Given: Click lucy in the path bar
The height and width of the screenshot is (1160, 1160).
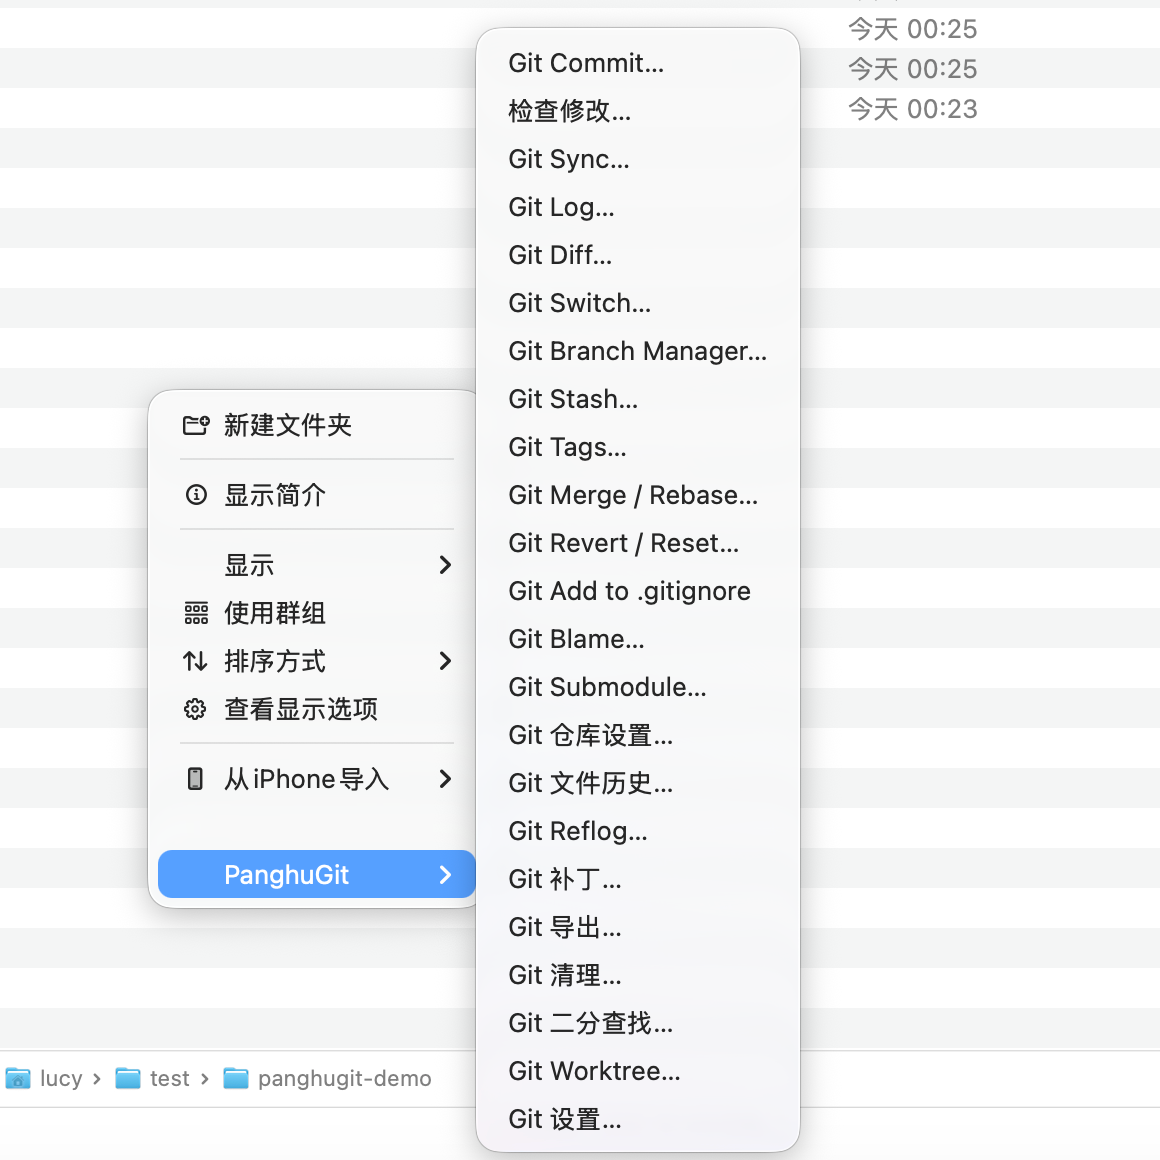Looking at the screenshot, I should click(x=61, y=1079).
